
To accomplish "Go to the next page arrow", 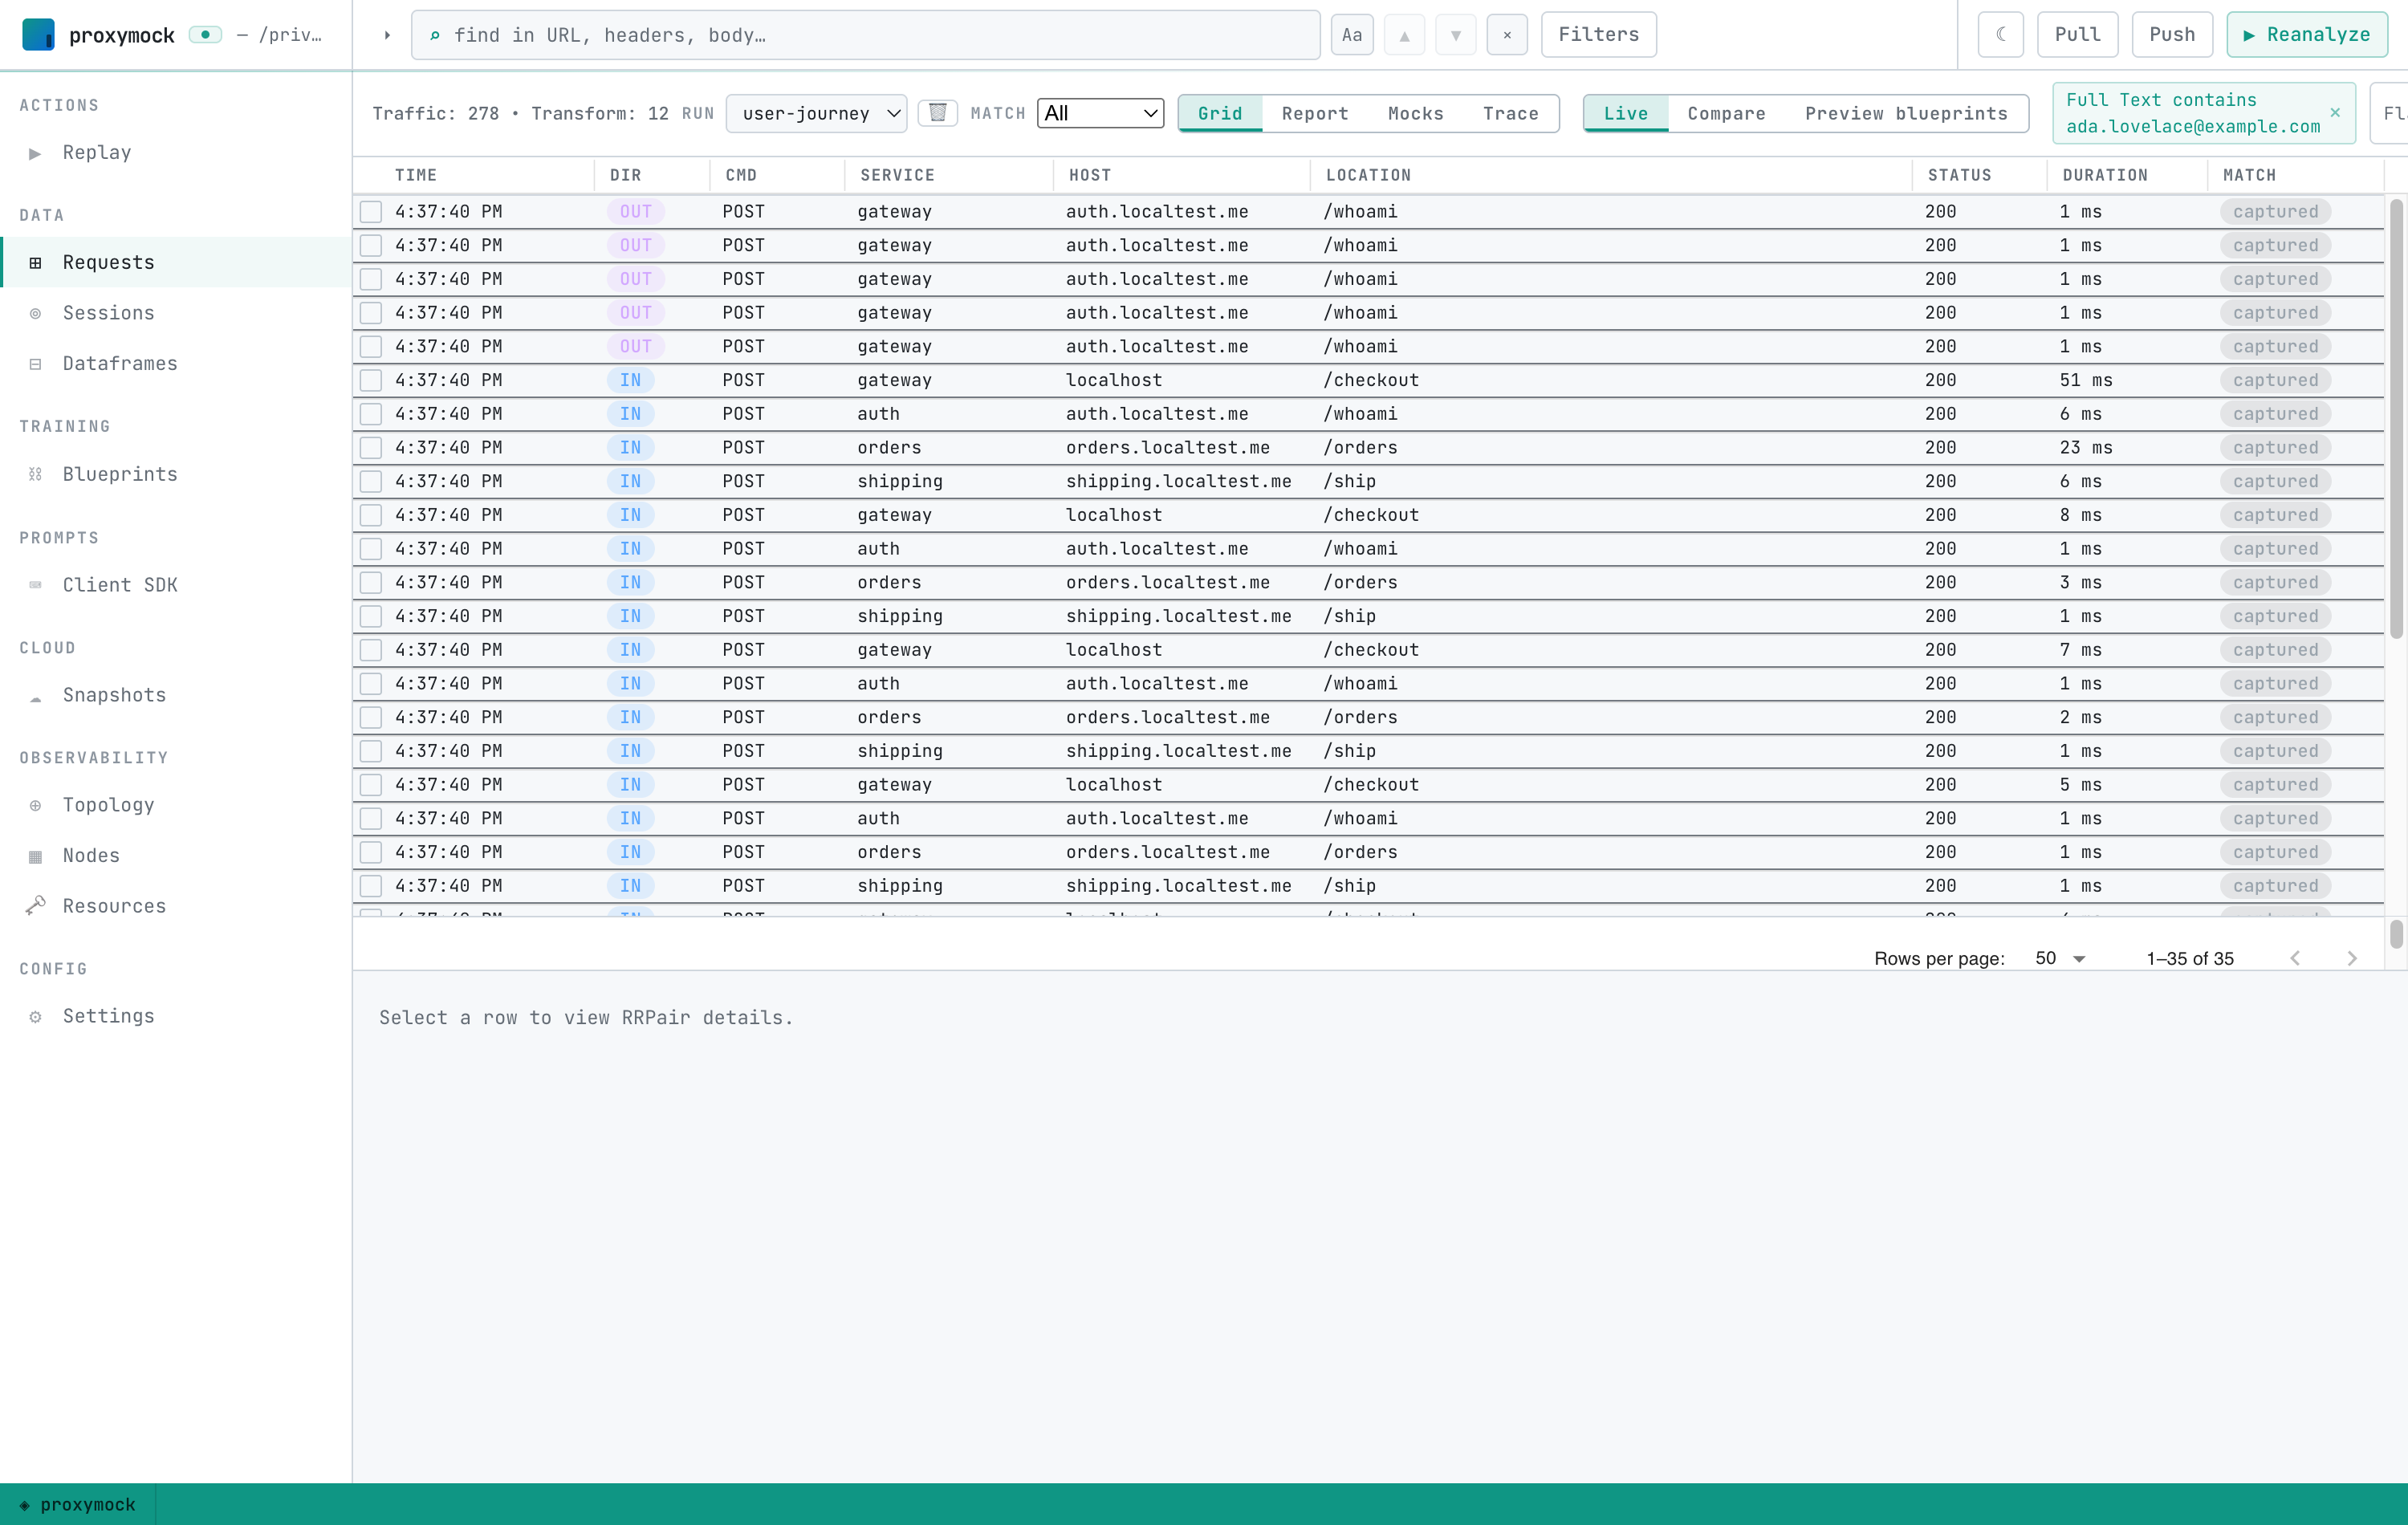I will 2352,958.
